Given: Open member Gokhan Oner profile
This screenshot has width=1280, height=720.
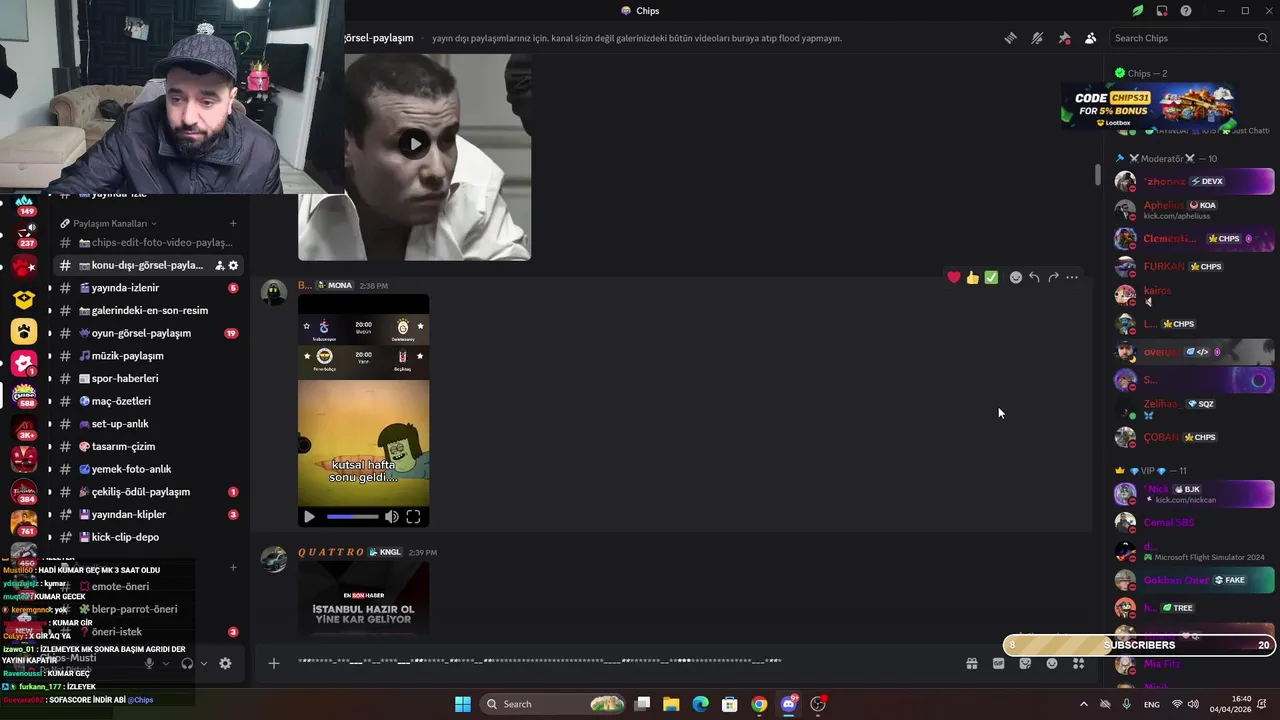Looking at the screenshot, I should click(1195, 580).
